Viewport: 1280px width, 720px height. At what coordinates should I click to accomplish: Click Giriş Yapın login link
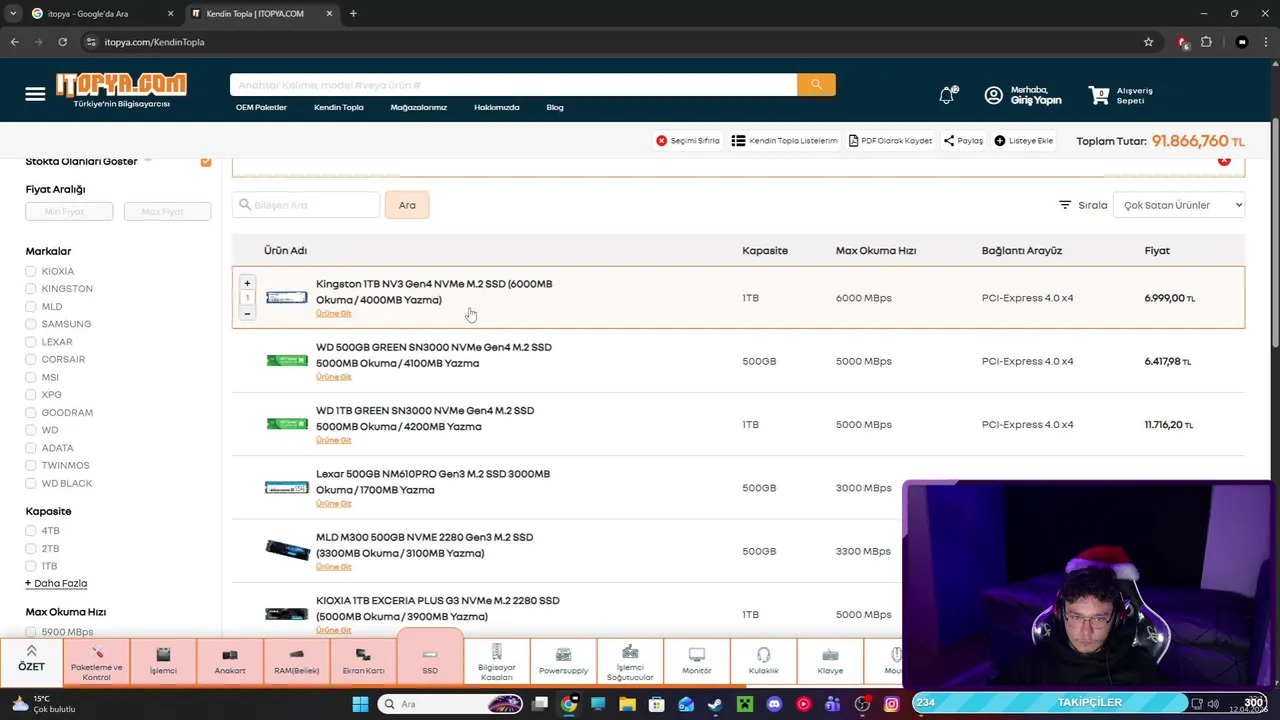(1036, 101)
